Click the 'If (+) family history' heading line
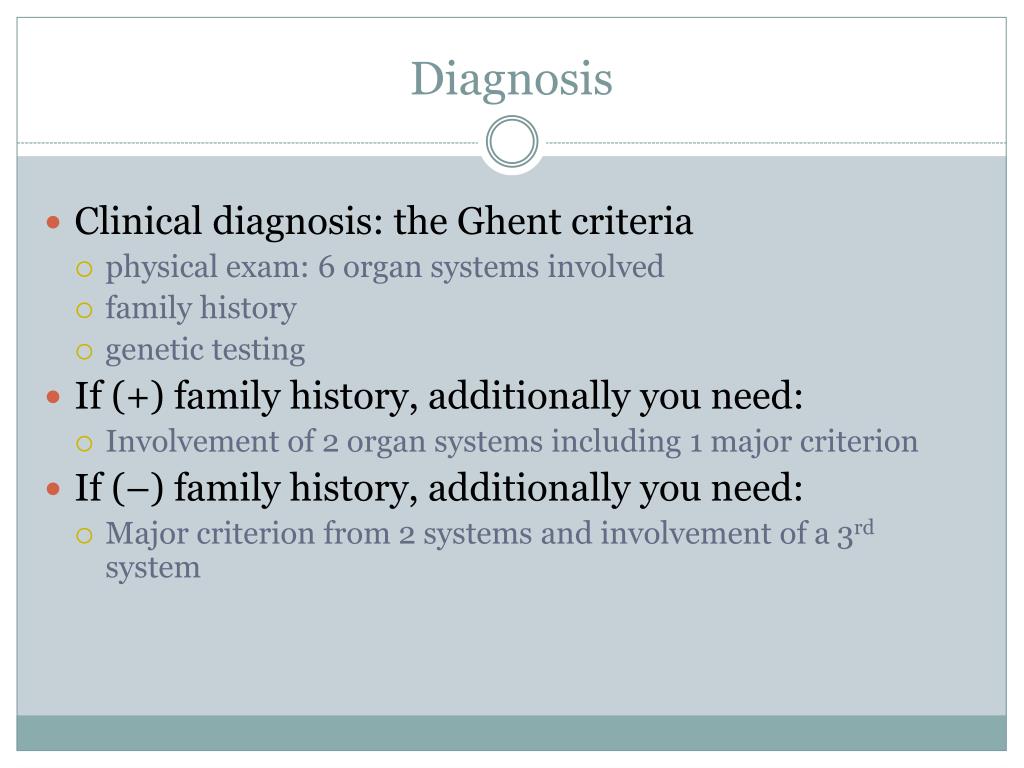The height and width of the screenshot is (768, 1024). coord(439,396)
